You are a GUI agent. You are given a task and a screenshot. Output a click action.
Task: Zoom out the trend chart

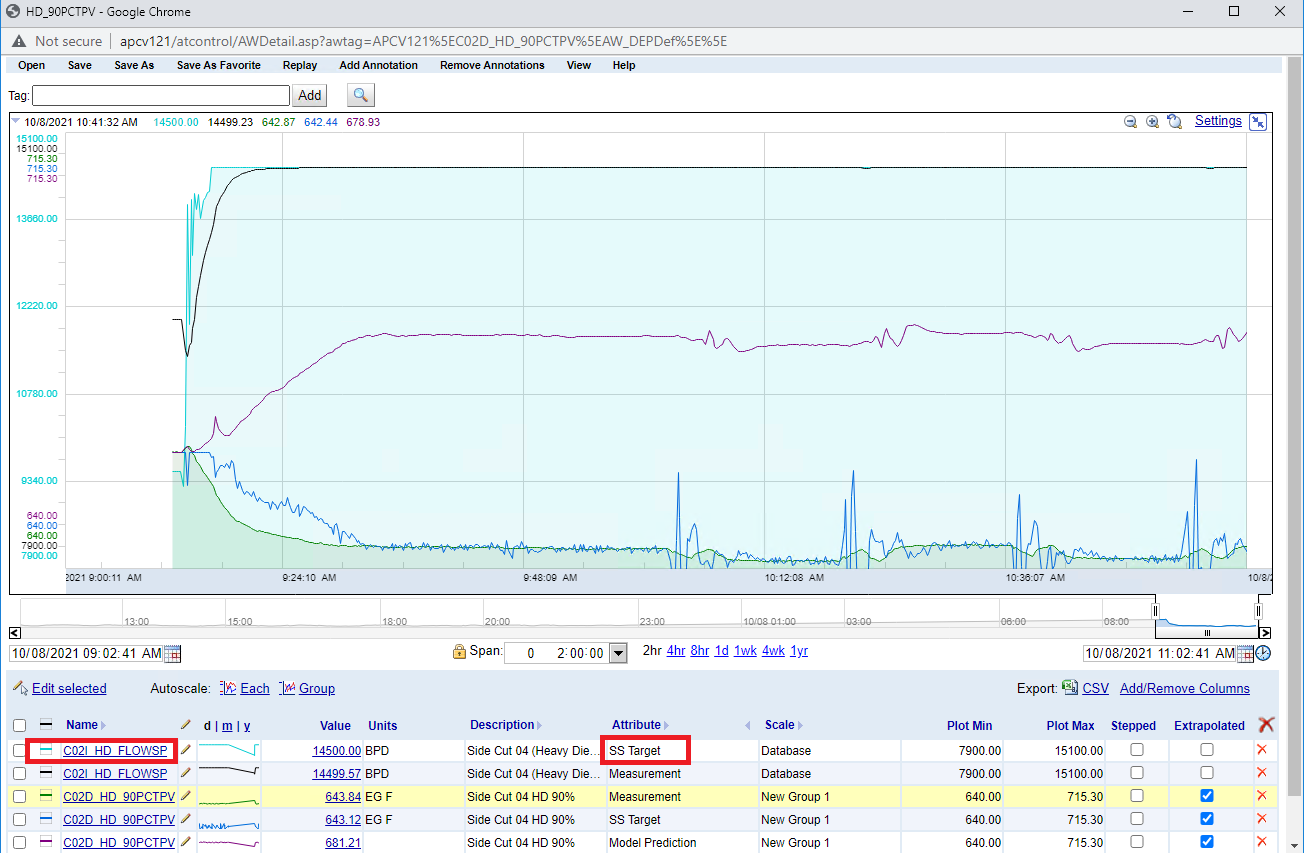point(1130,122)
